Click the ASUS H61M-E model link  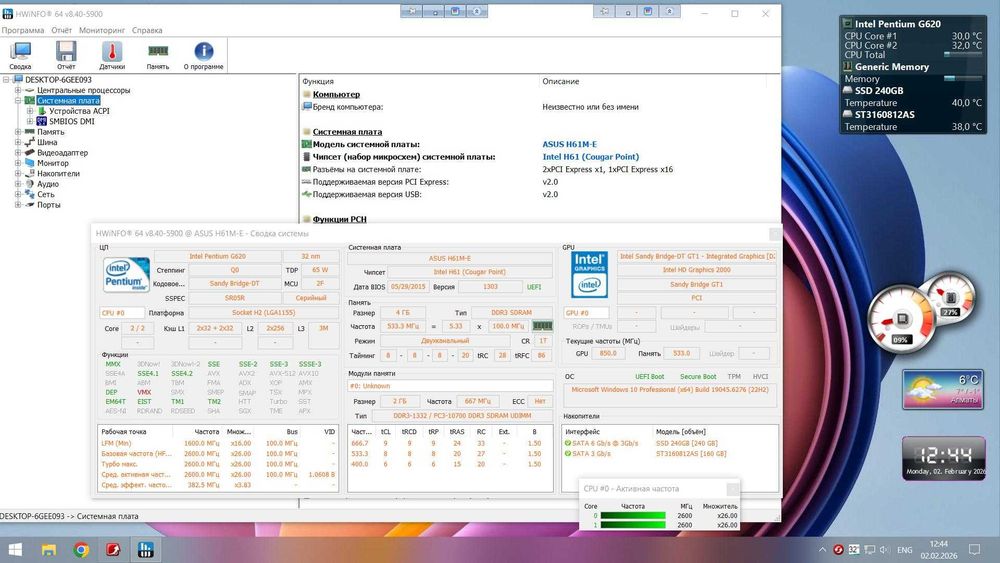click(x=570, y=144)
